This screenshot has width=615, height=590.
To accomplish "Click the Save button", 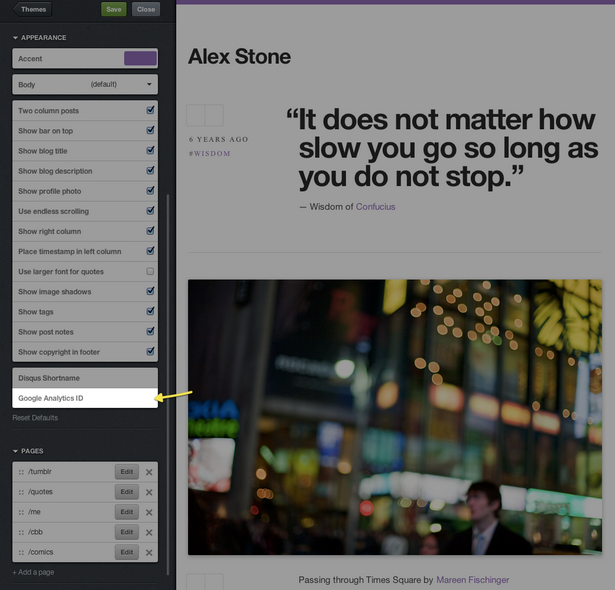I will (x=114, y=9).
